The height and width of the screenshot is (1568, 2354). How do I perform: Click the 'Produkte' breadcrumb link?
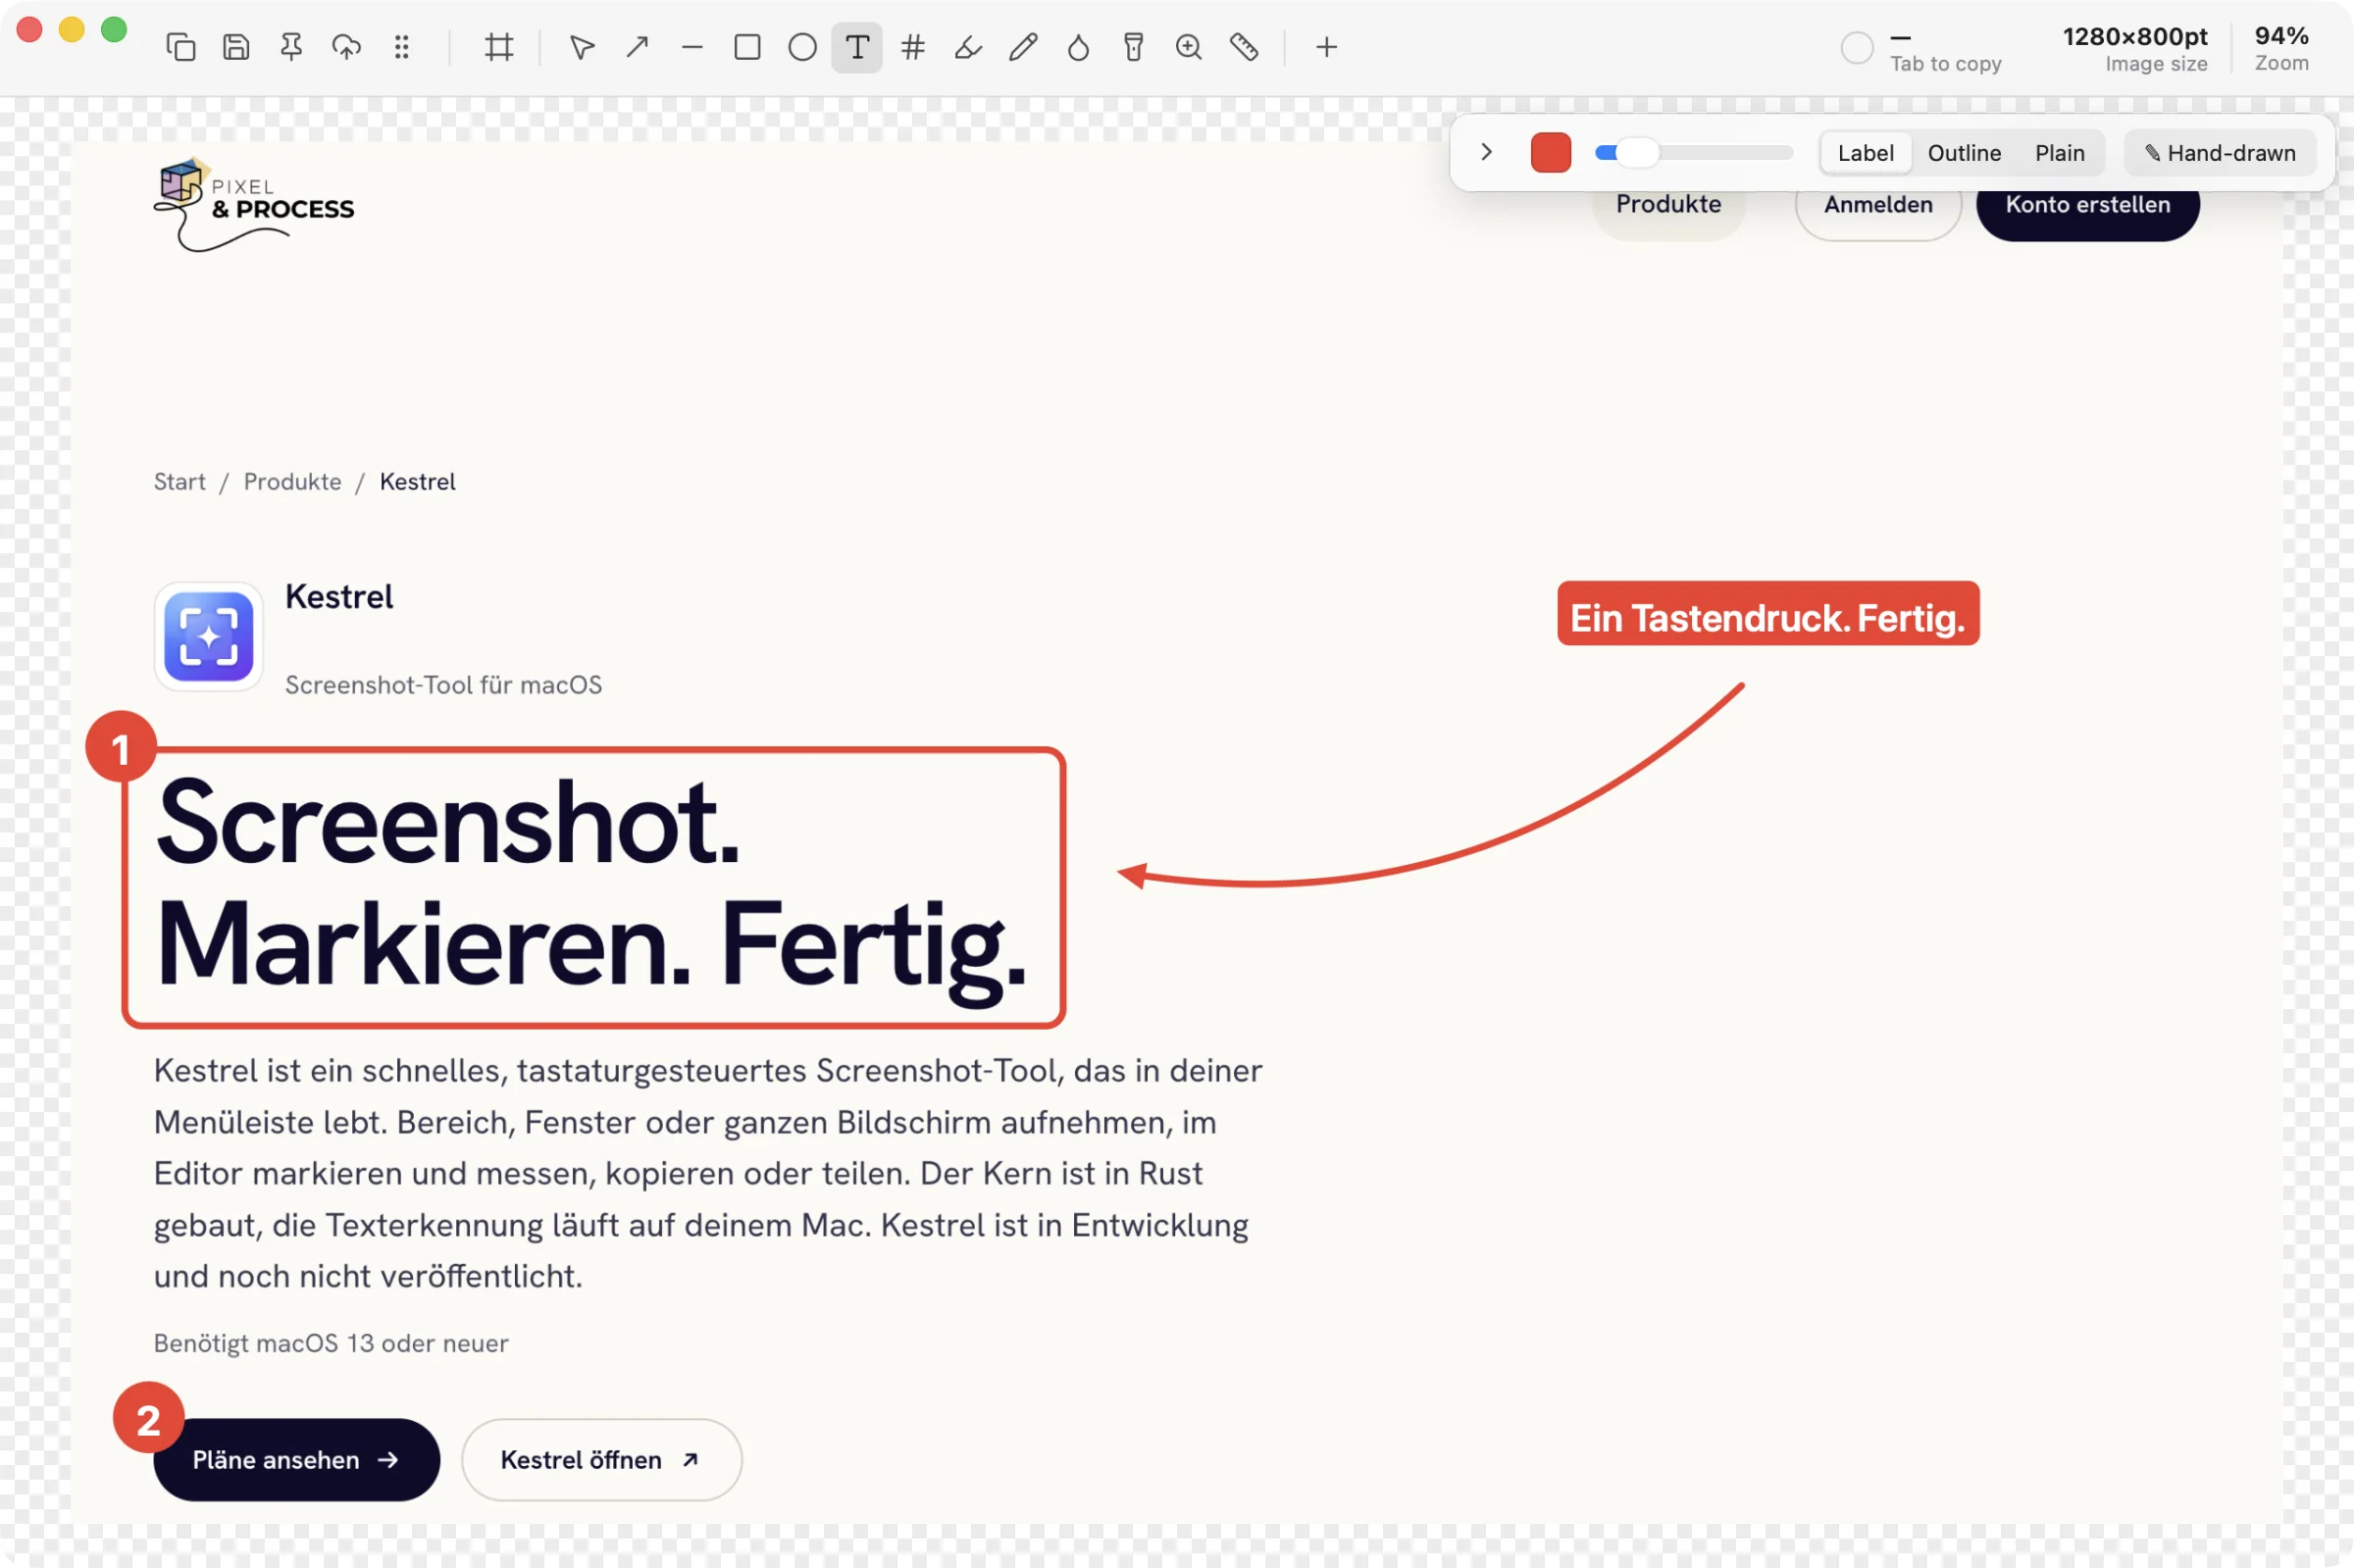point(292,481)
